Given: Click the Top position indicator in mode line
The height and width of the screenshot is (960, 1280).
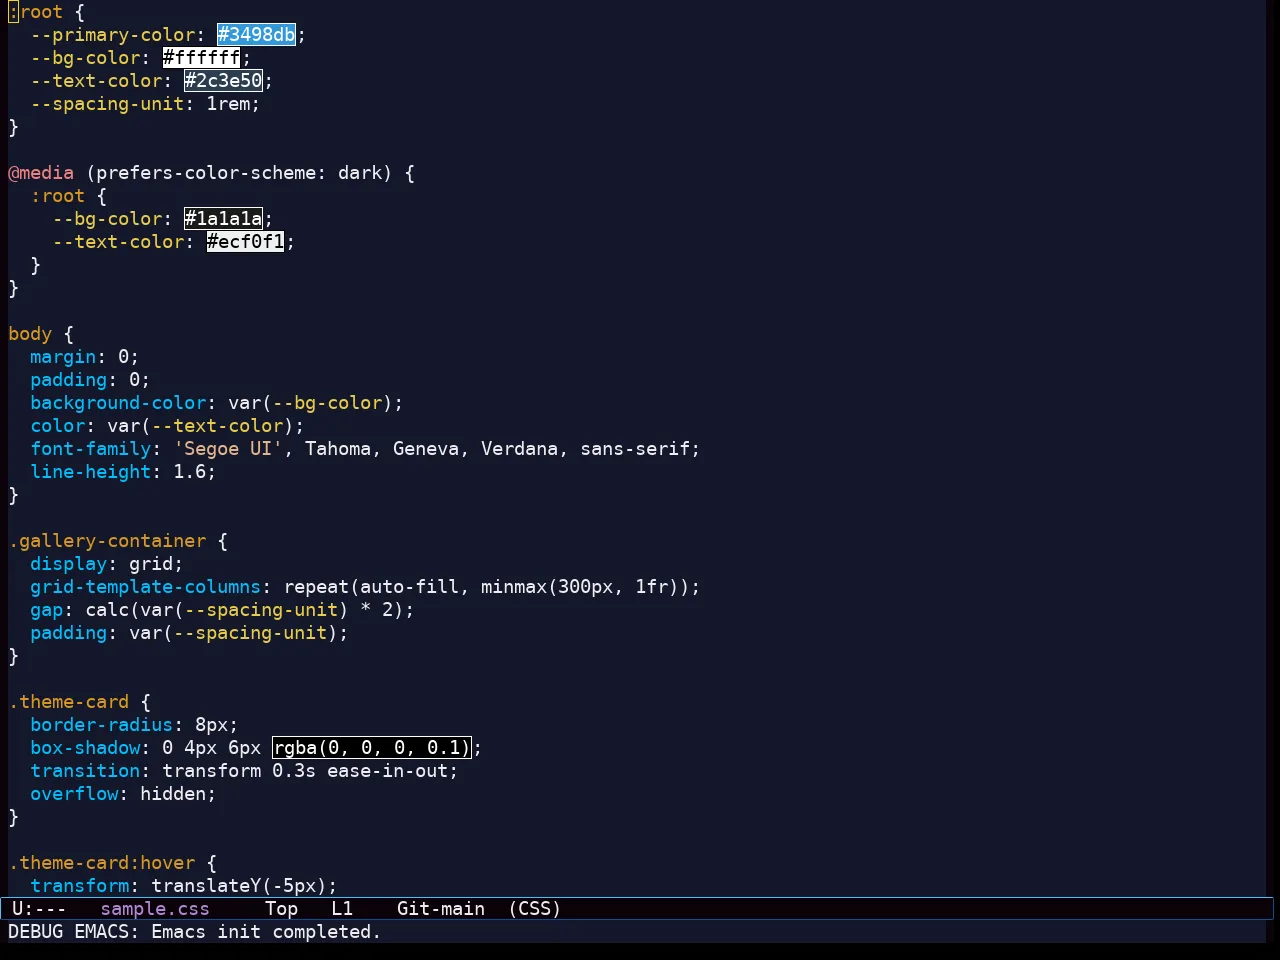Looking at the screenshot, I should [282, 909].
